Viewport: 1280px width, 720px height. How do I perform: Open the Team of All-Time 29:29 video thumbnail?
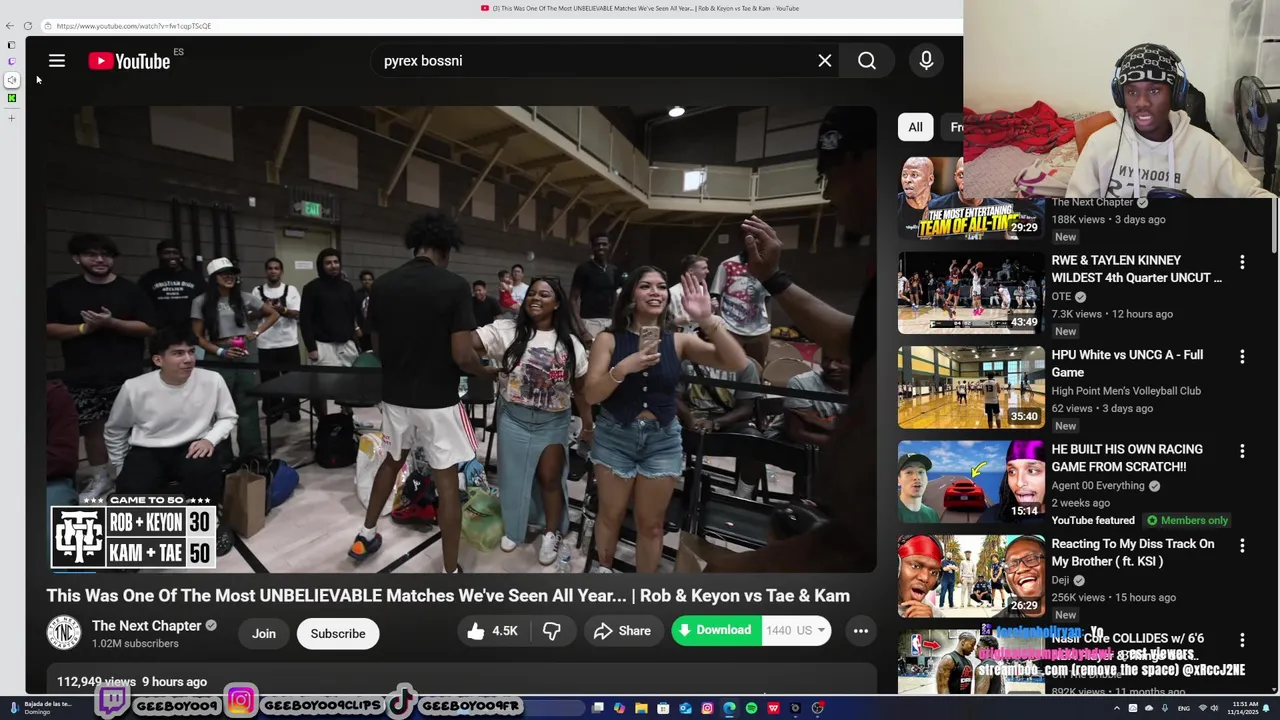click(971, 198)
